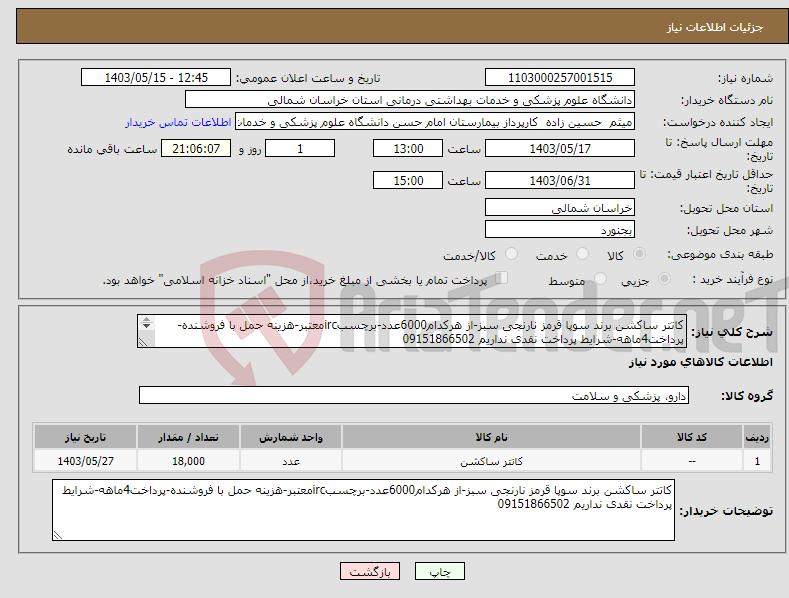Image resolution: width=789 pixels, height=598 pixels.
Task: Click the unit cell عدد
Action: click(x=291, y=461)
